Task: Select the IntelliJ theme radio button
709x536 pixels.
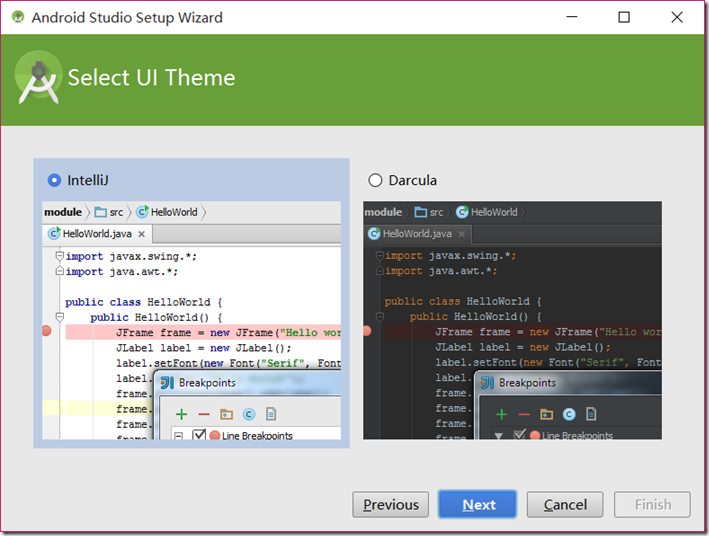Action: (x=54, y=181)
